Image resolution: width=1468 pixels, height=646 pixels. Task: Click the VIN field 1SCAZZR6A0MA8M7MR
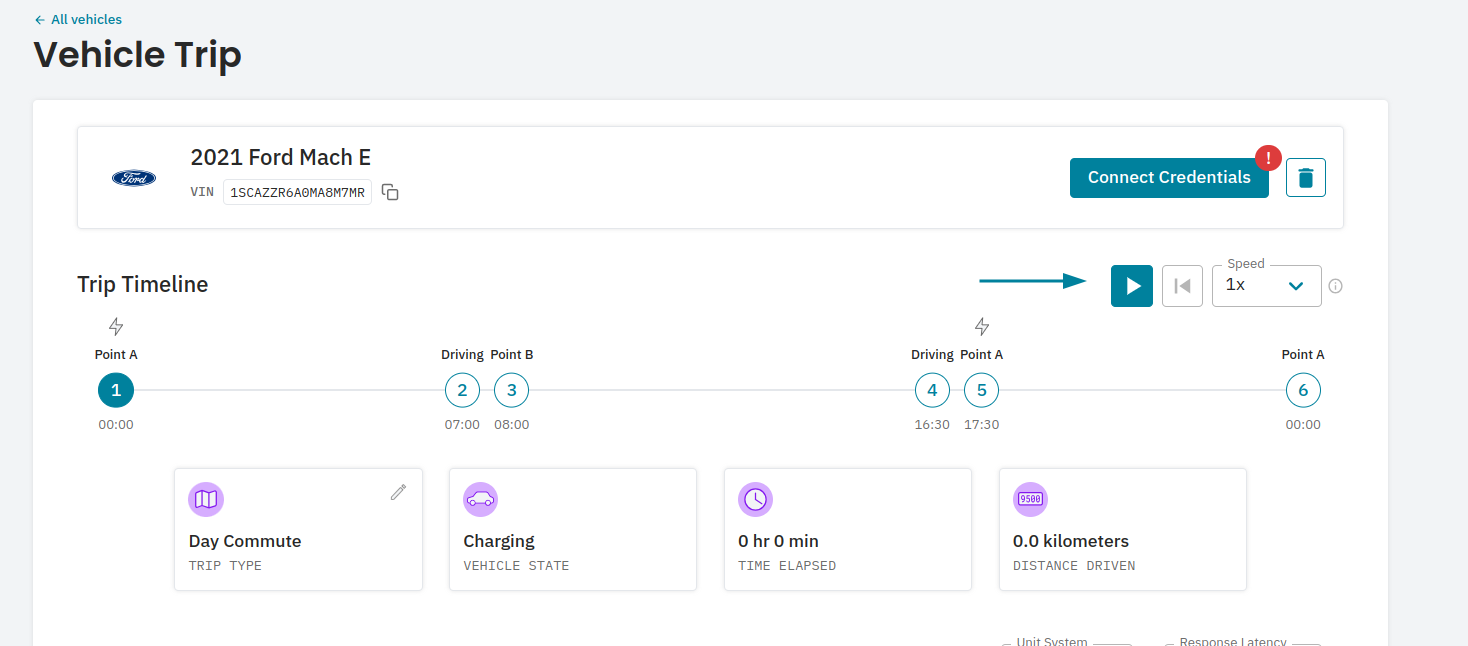297,192
